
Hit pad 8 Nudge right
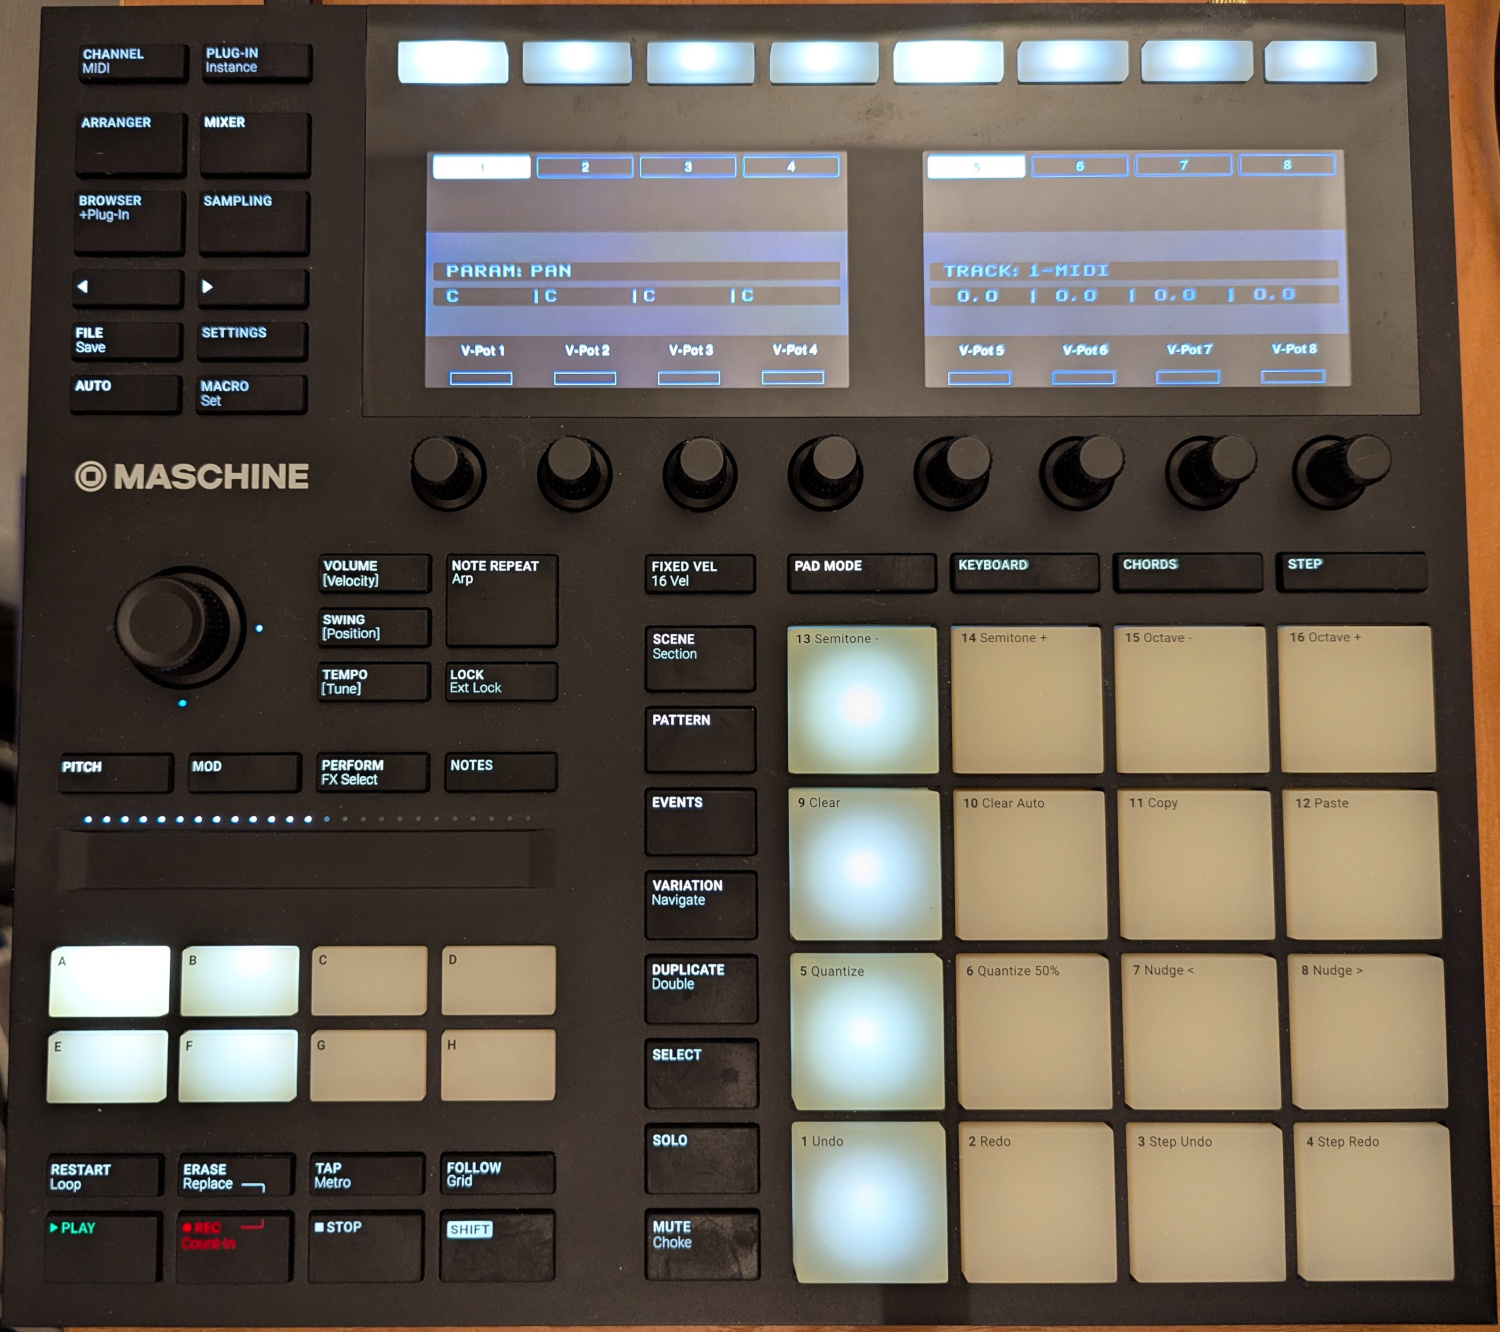click(1370, 1032)
